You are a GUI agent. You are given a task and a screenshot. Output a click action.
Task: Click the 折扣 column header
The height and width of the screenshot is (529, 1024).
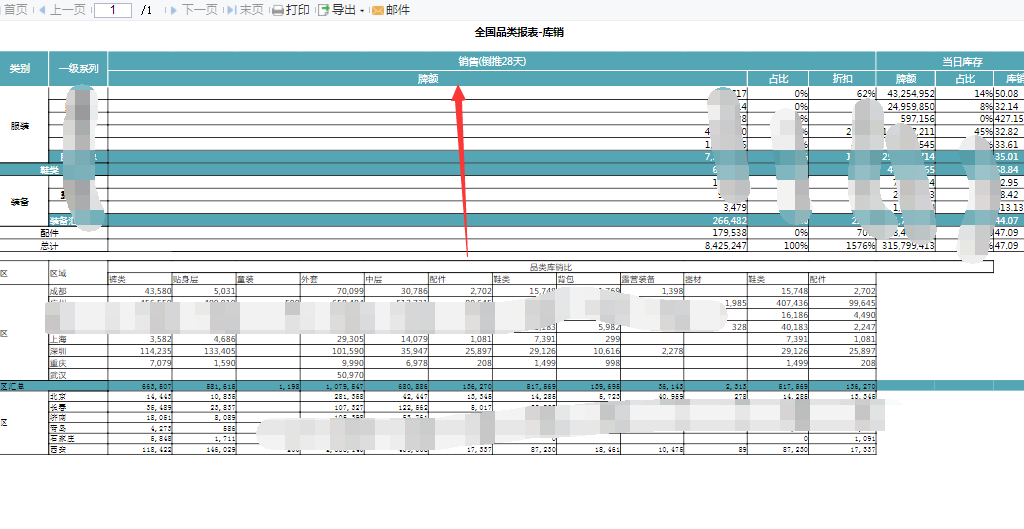pyautogui.click(x=843, y=78)
